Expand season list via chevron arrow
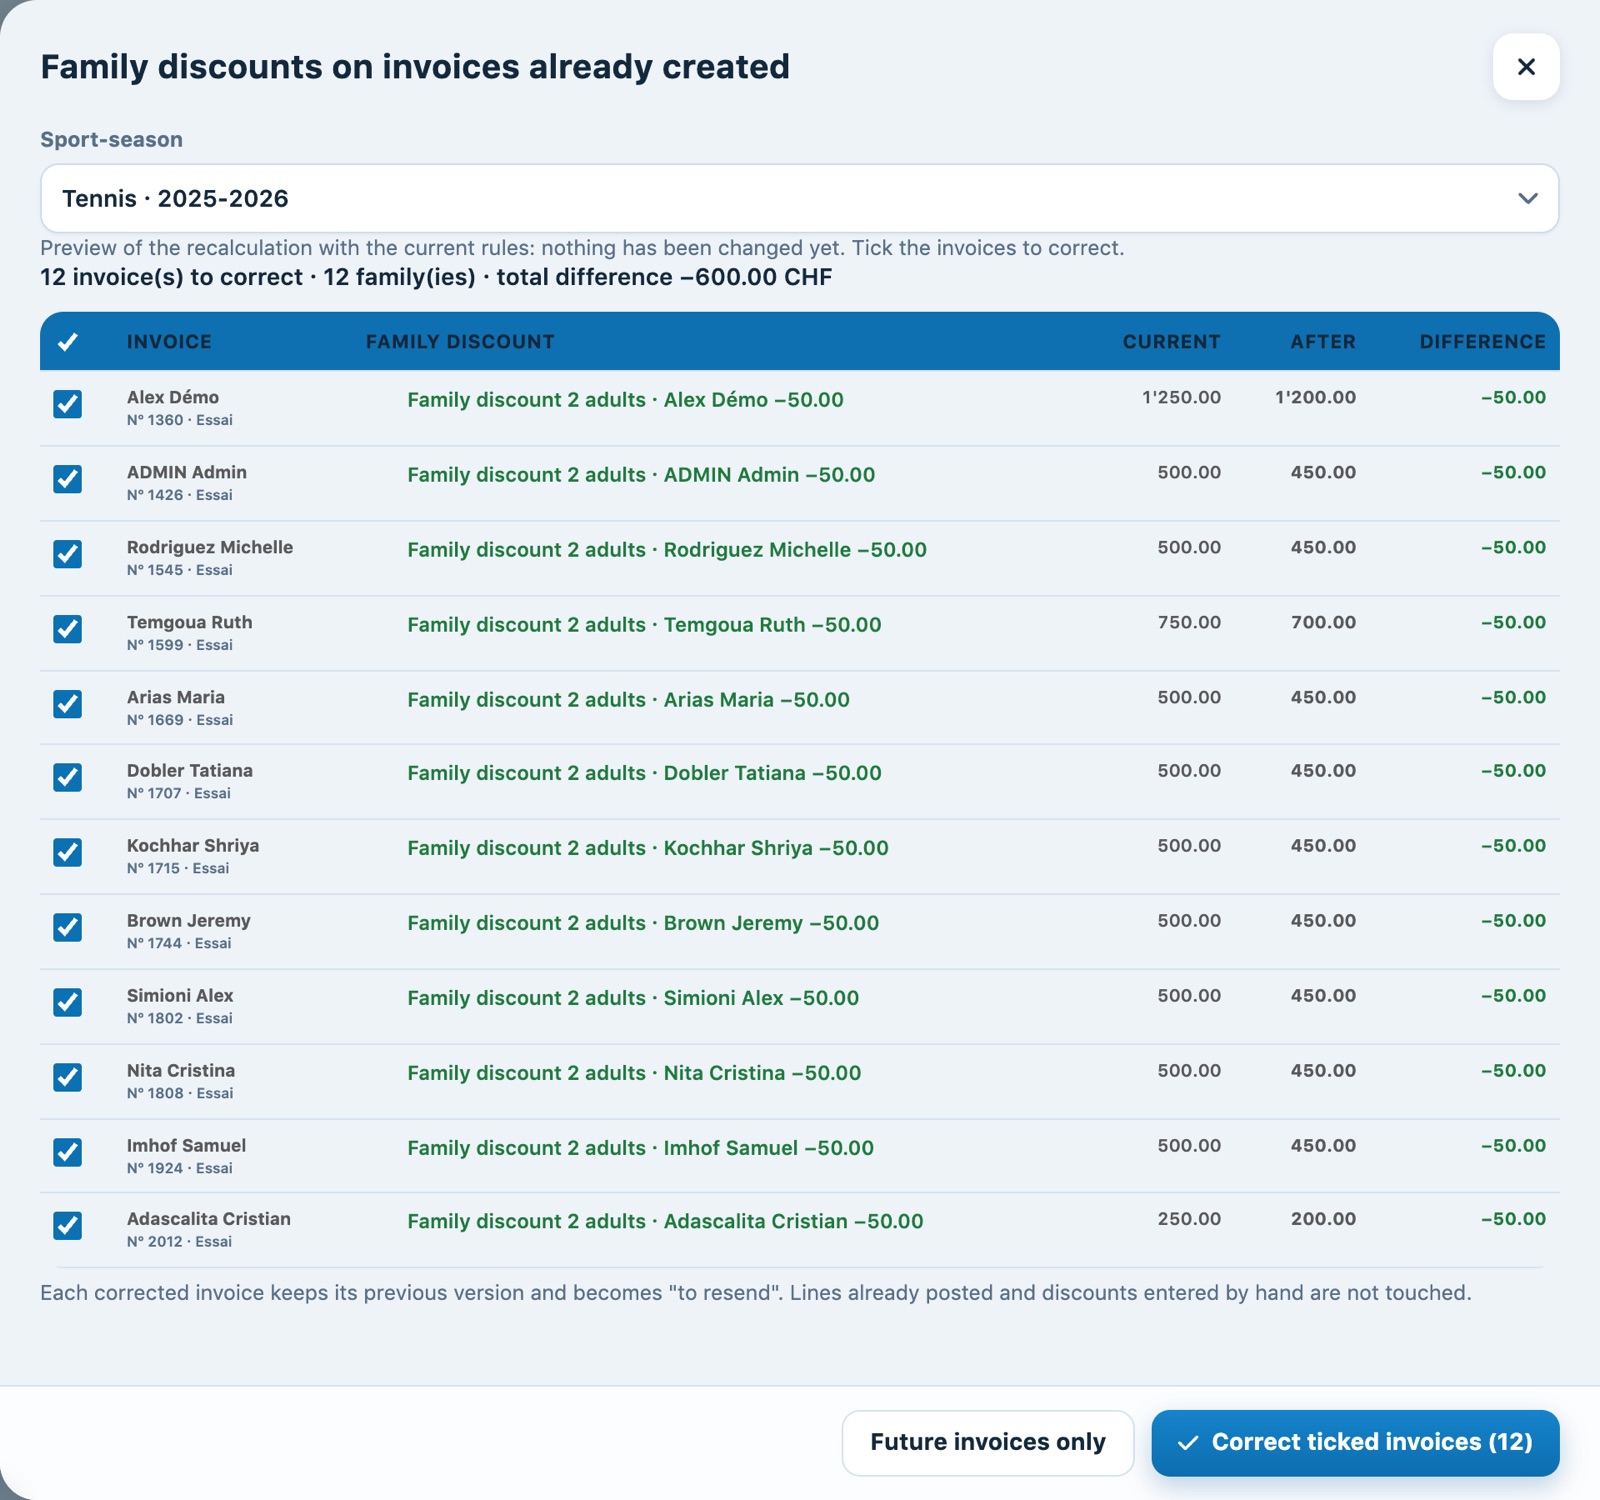 coord(1527,198)
